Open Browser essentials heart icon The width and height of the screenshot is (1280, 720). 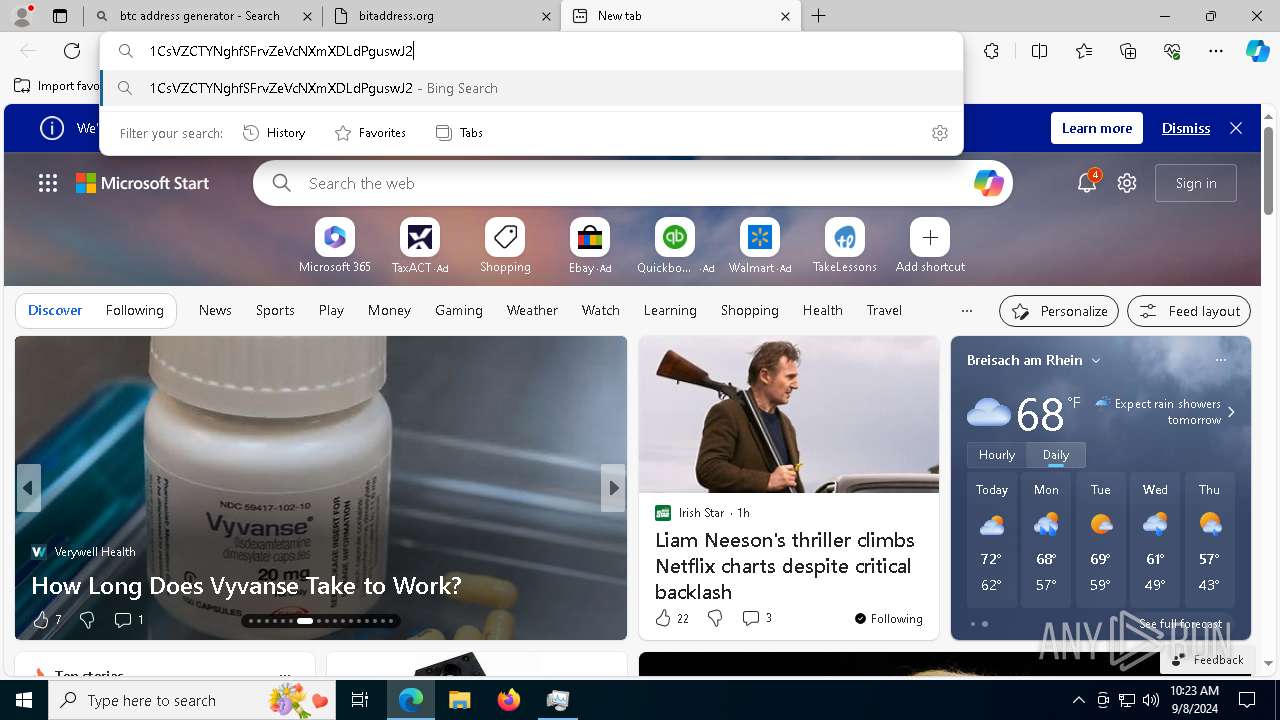coord(1172,51)
